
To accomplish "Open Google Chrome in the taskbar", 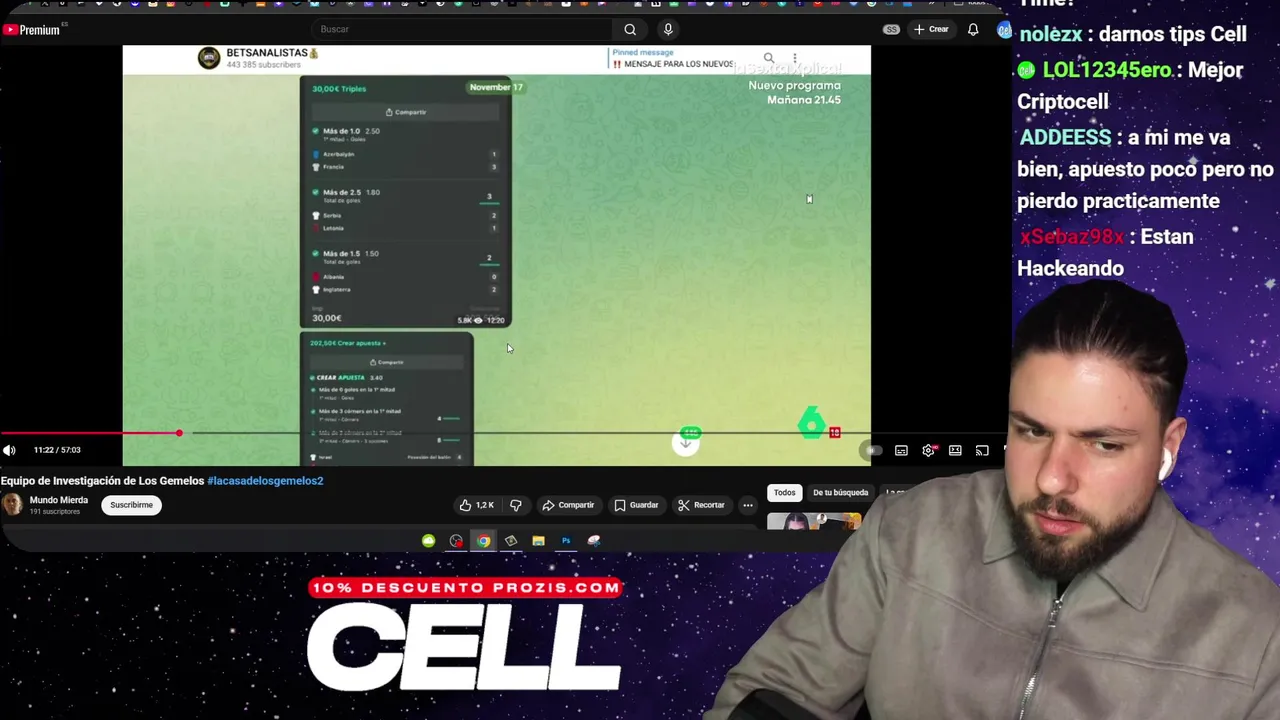I will (484, 541).
